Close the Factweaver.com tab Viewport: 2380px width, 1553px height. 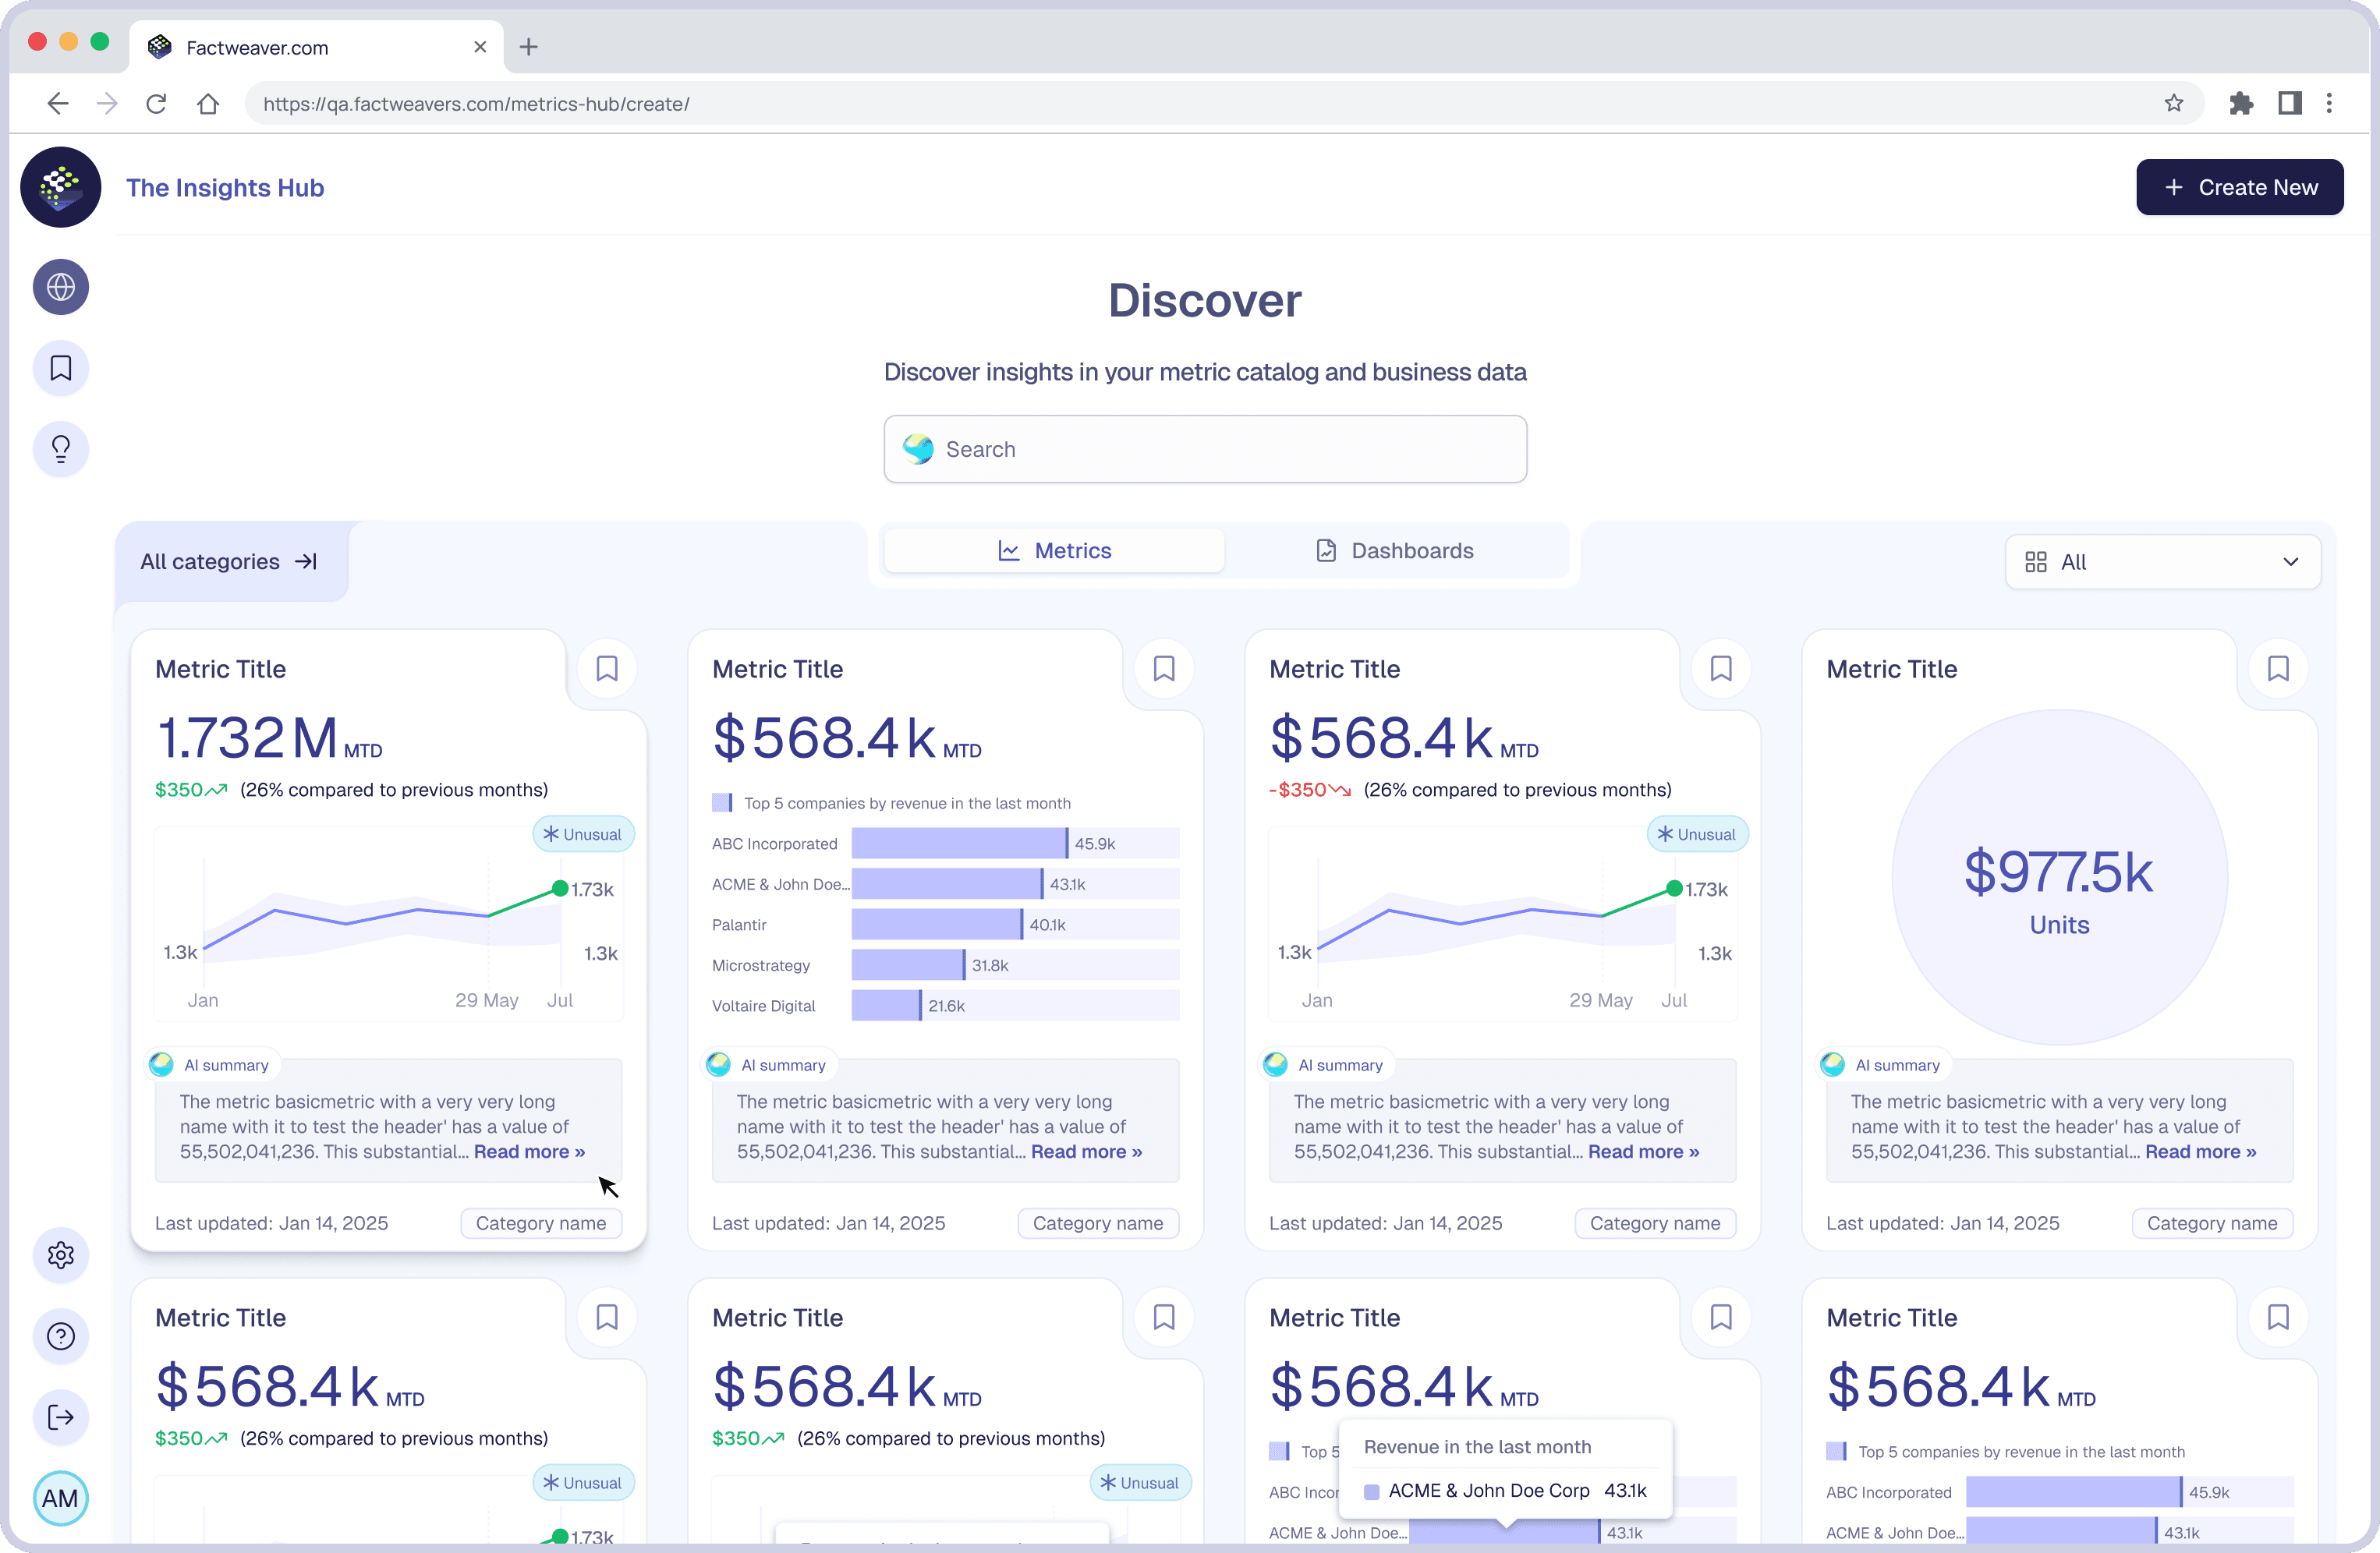pyautogui.click(x=480, y=47)
